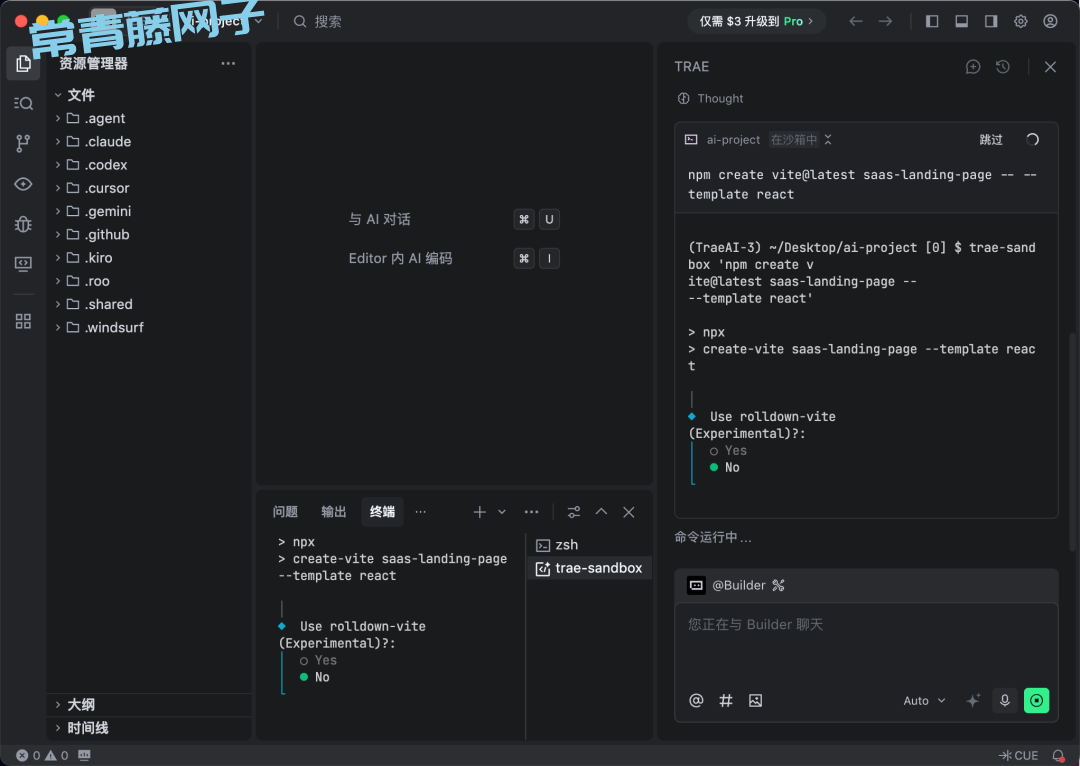Click the microphone voice input icon
This screenshot has height=766, width=1080.
click(x=1005, y=701)
